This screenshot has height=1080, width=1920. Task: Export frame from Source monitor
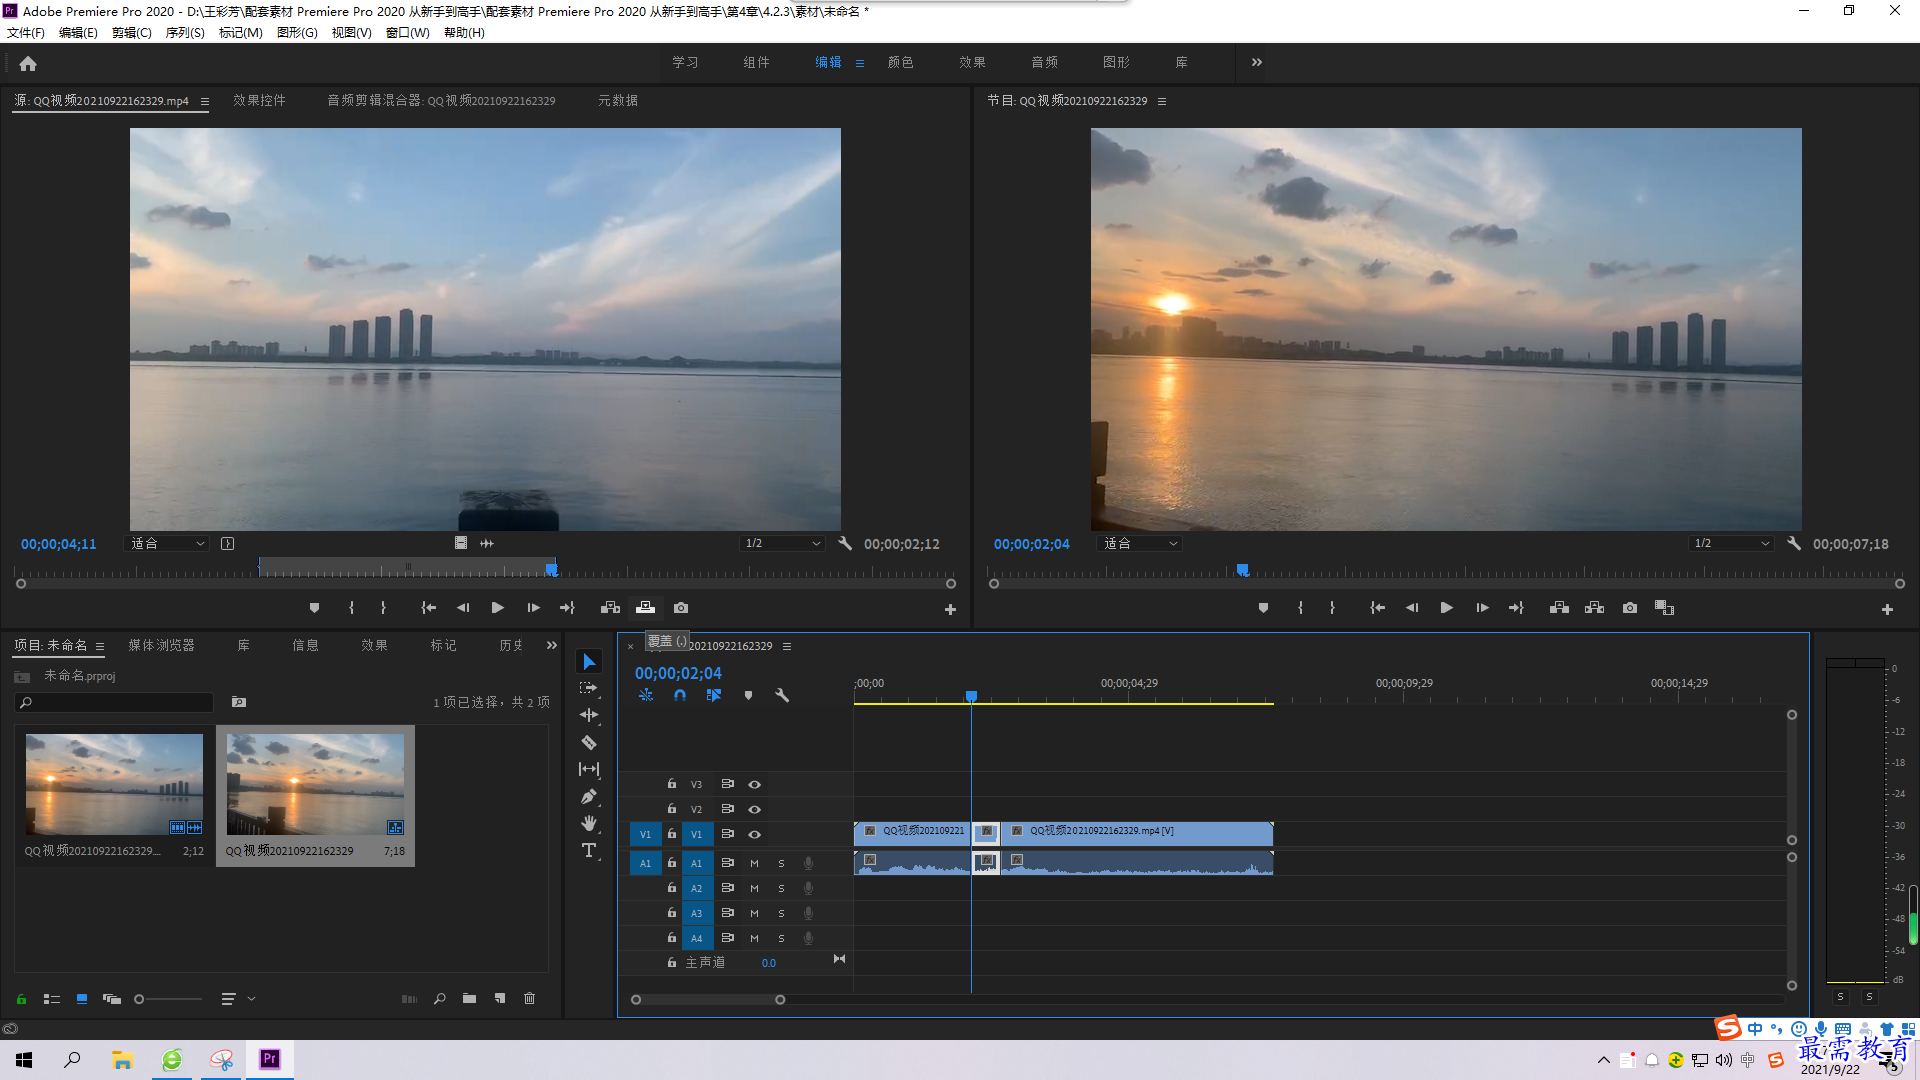681,608
